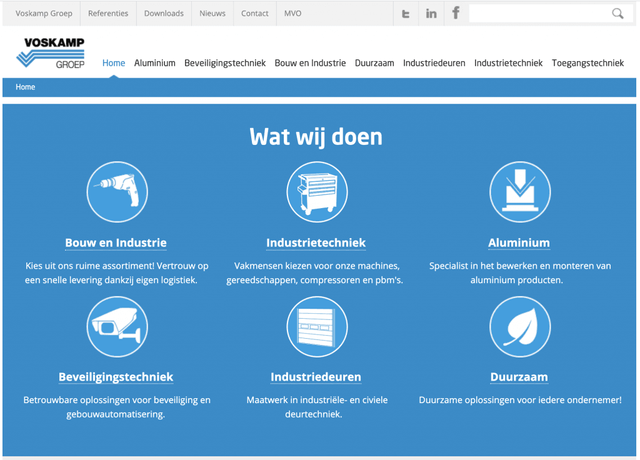The image size is (640, 460).
Task: Click text 'Kies uit ons ruime assortiment!'
Action: pos(90,266)
